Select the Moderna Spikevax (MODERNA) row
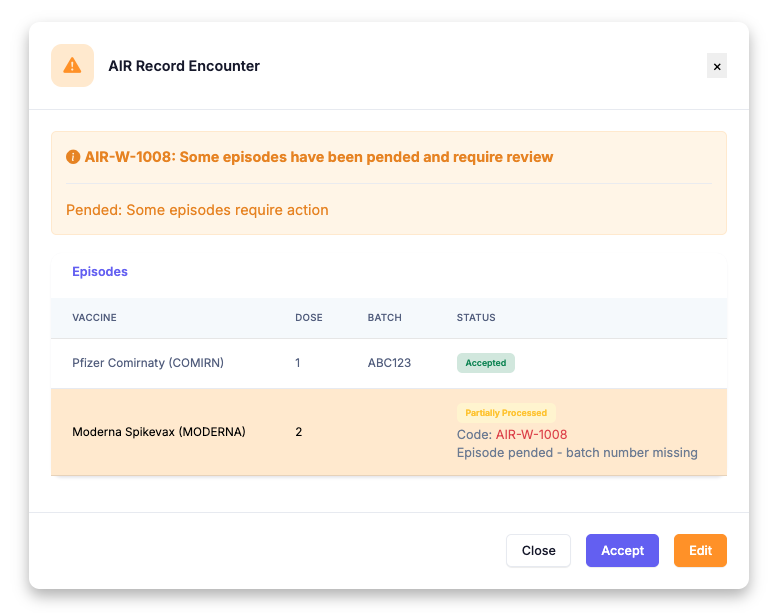780x613 pixels. [389, 432]
